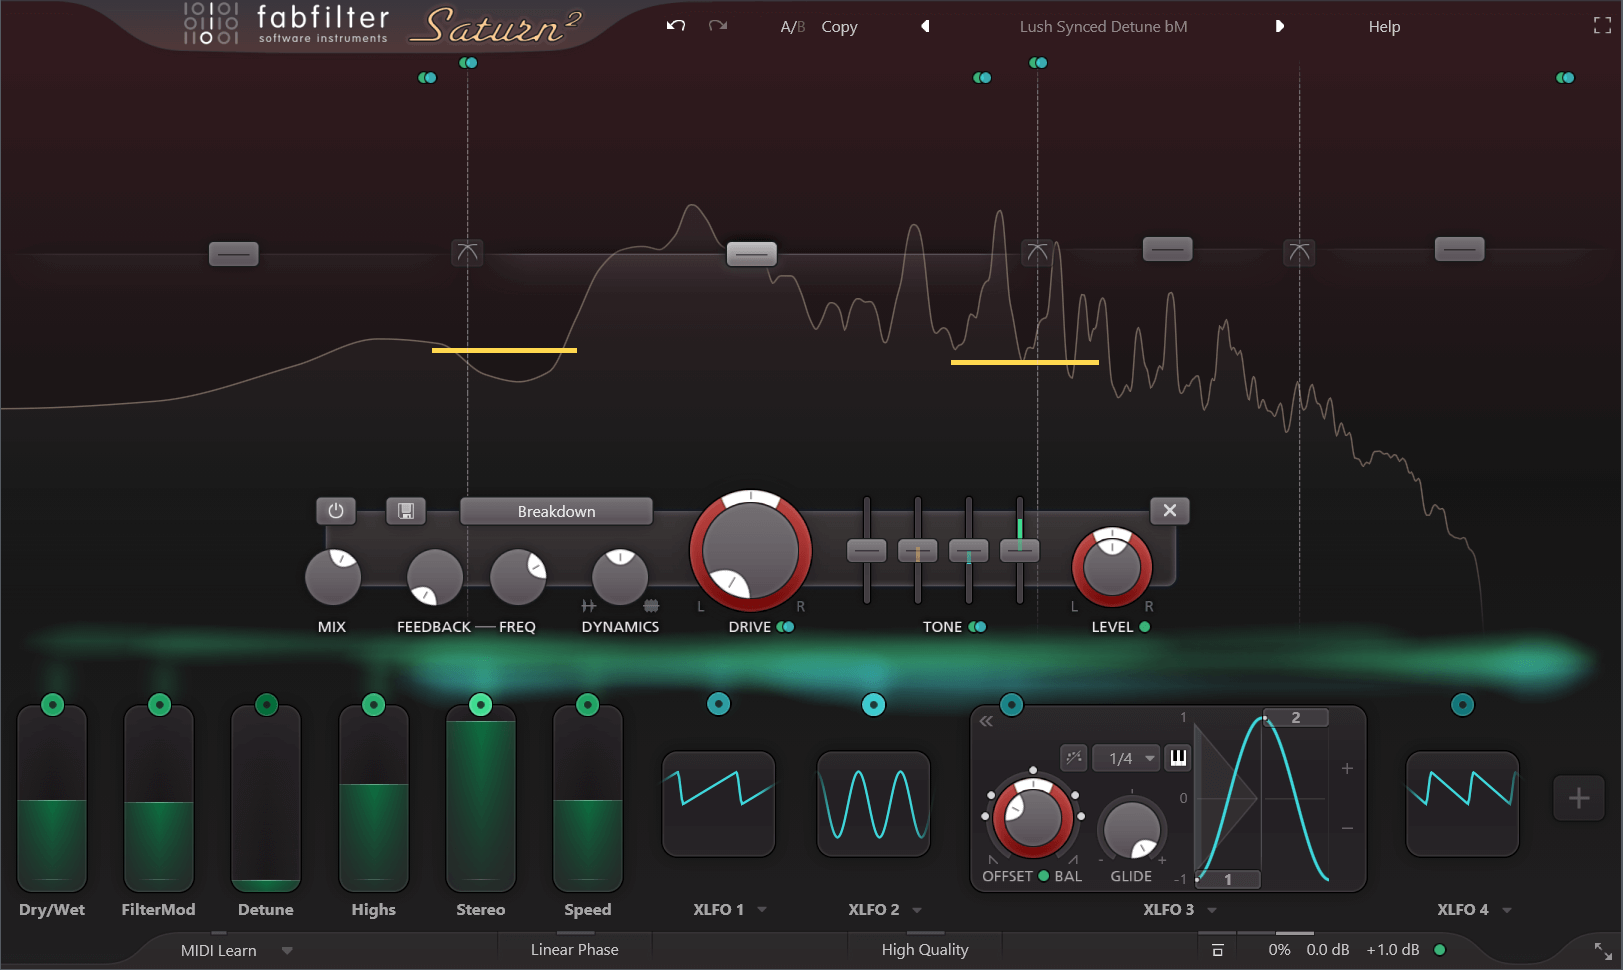The image size is (1623, 970).
Task: Click XLFO 2 modulation source button
Action: [874, 705]
